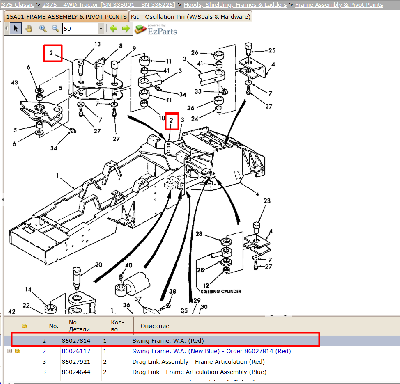Open Frame Assembly & Pivot Points breadcrumb link
The width and height of the screenshot is (400, 384).
pyautogui.click(x=339, y=5)
